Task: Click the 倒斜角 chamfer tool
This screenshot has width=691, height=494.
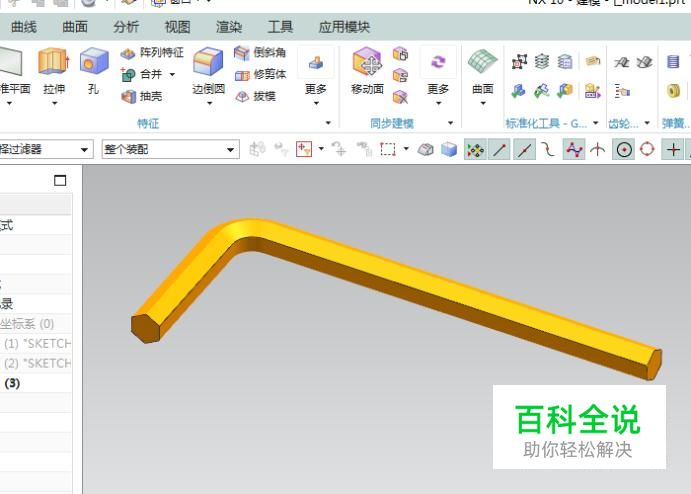Action: pyautogui.click(x=260, y=53)
